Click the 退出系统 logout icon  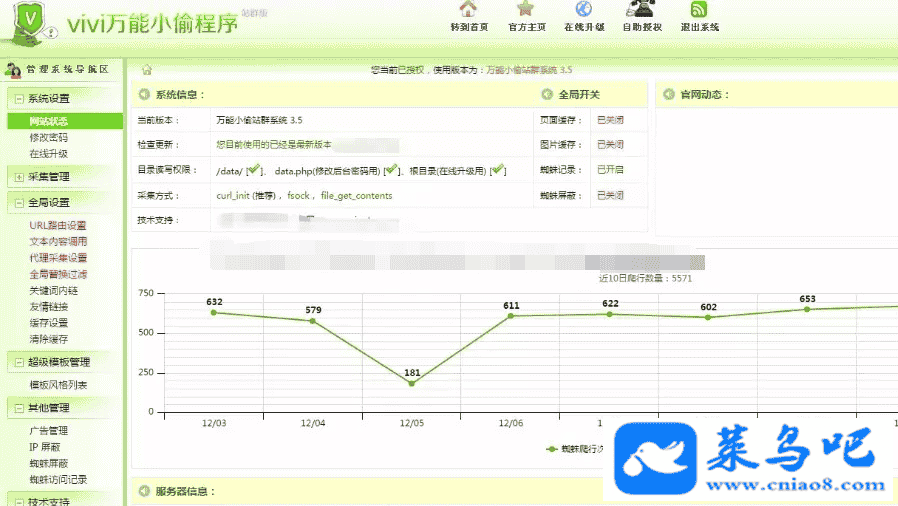pos(699,11)
